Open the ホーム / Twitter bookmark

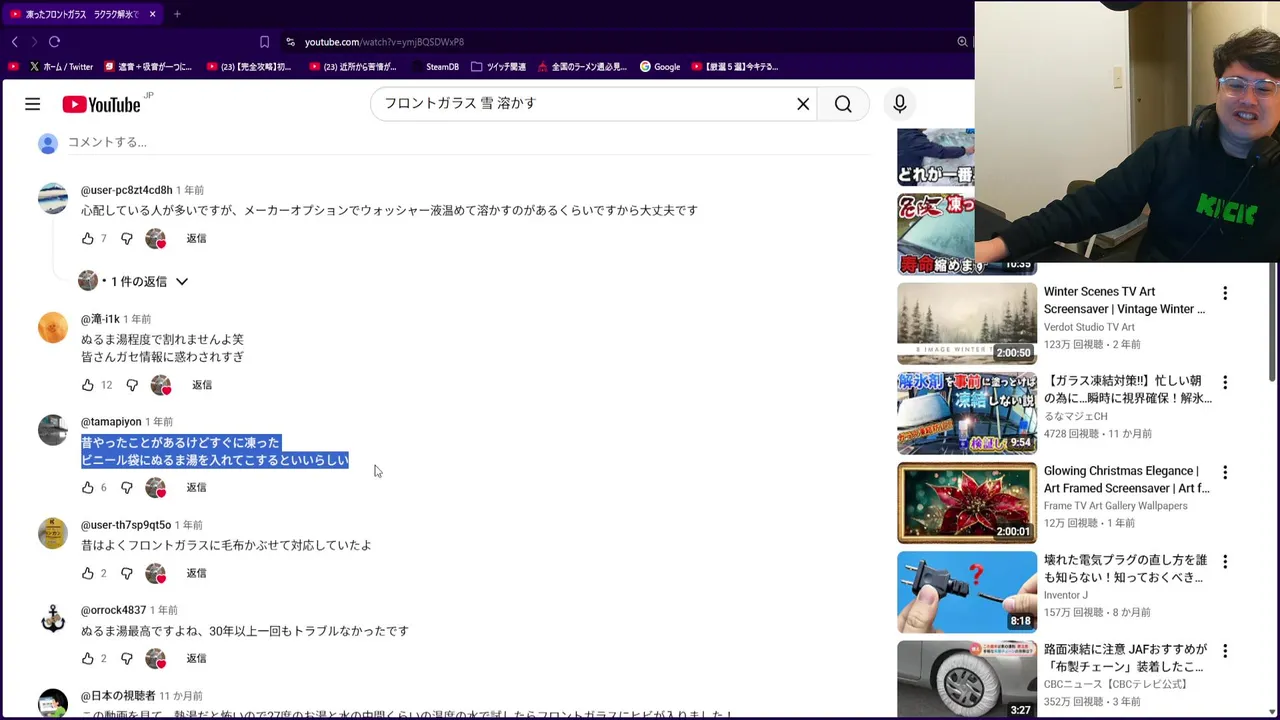(x=61, y=67)
